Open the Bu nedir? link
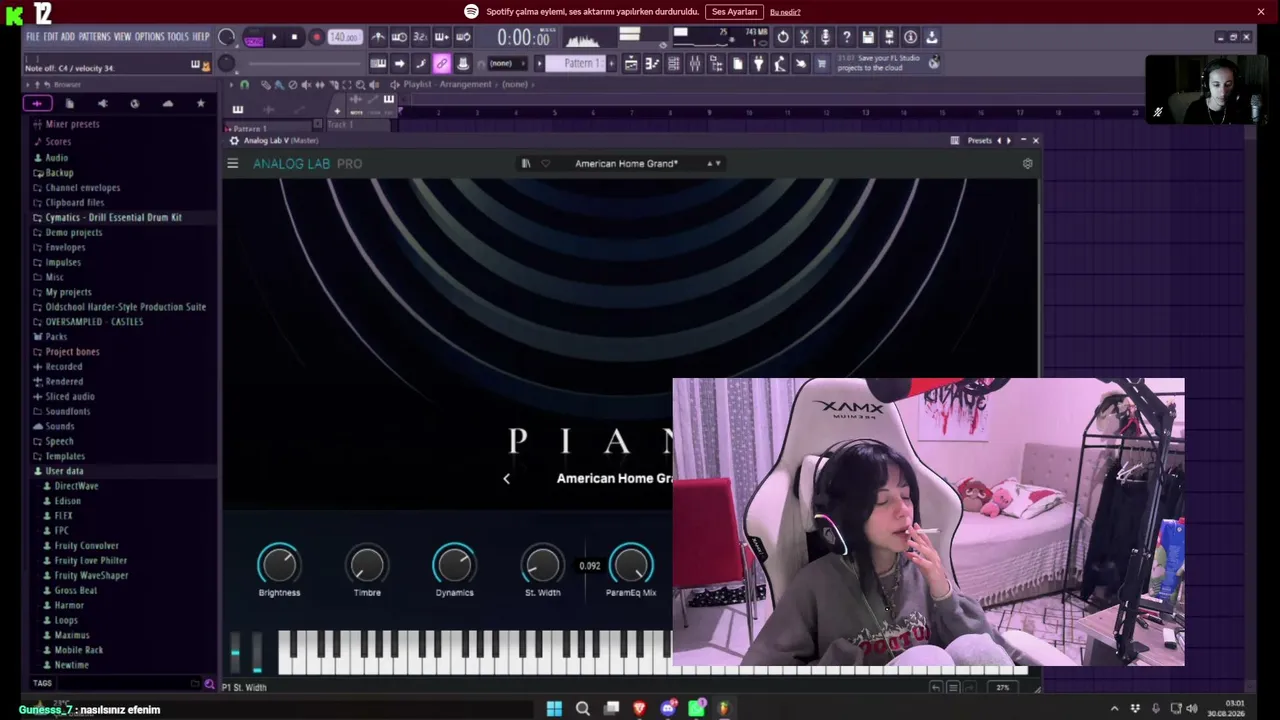The height and width of the screenshot is (720, 1280). 785,12
